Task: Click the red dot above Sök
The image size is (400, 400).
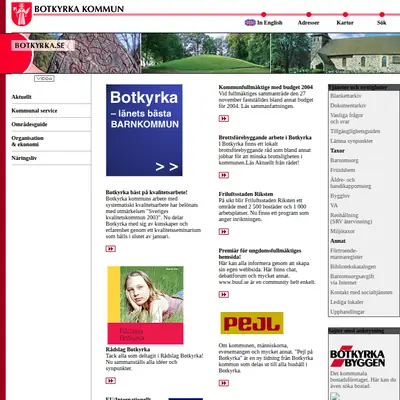Action: click(x=382, y=14)
